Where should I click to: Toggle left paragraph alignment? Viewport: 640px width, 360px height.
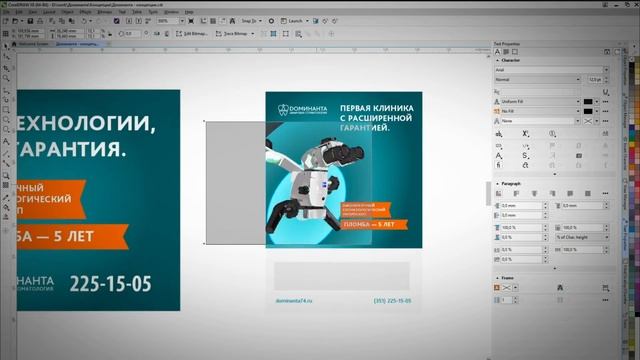point(516,193)
